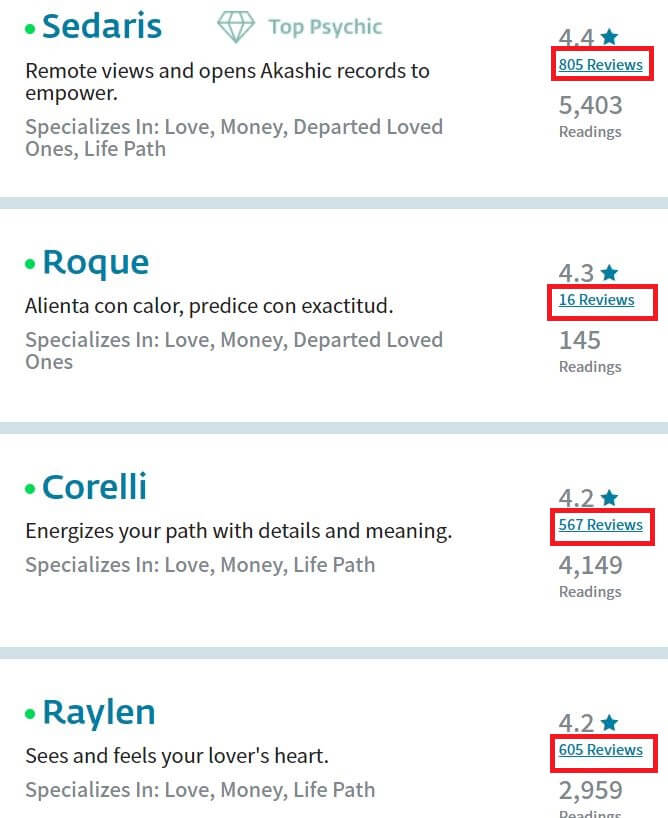
Task: Click the Top Psychic diamond icon
Action: [236, 27]
